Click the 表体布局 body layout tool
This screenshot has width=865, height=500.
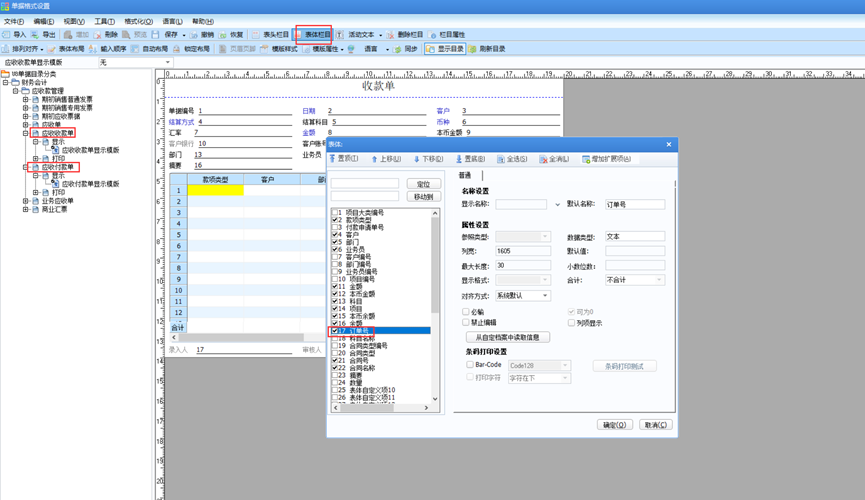pyautogui.click(x=66, y=49)
